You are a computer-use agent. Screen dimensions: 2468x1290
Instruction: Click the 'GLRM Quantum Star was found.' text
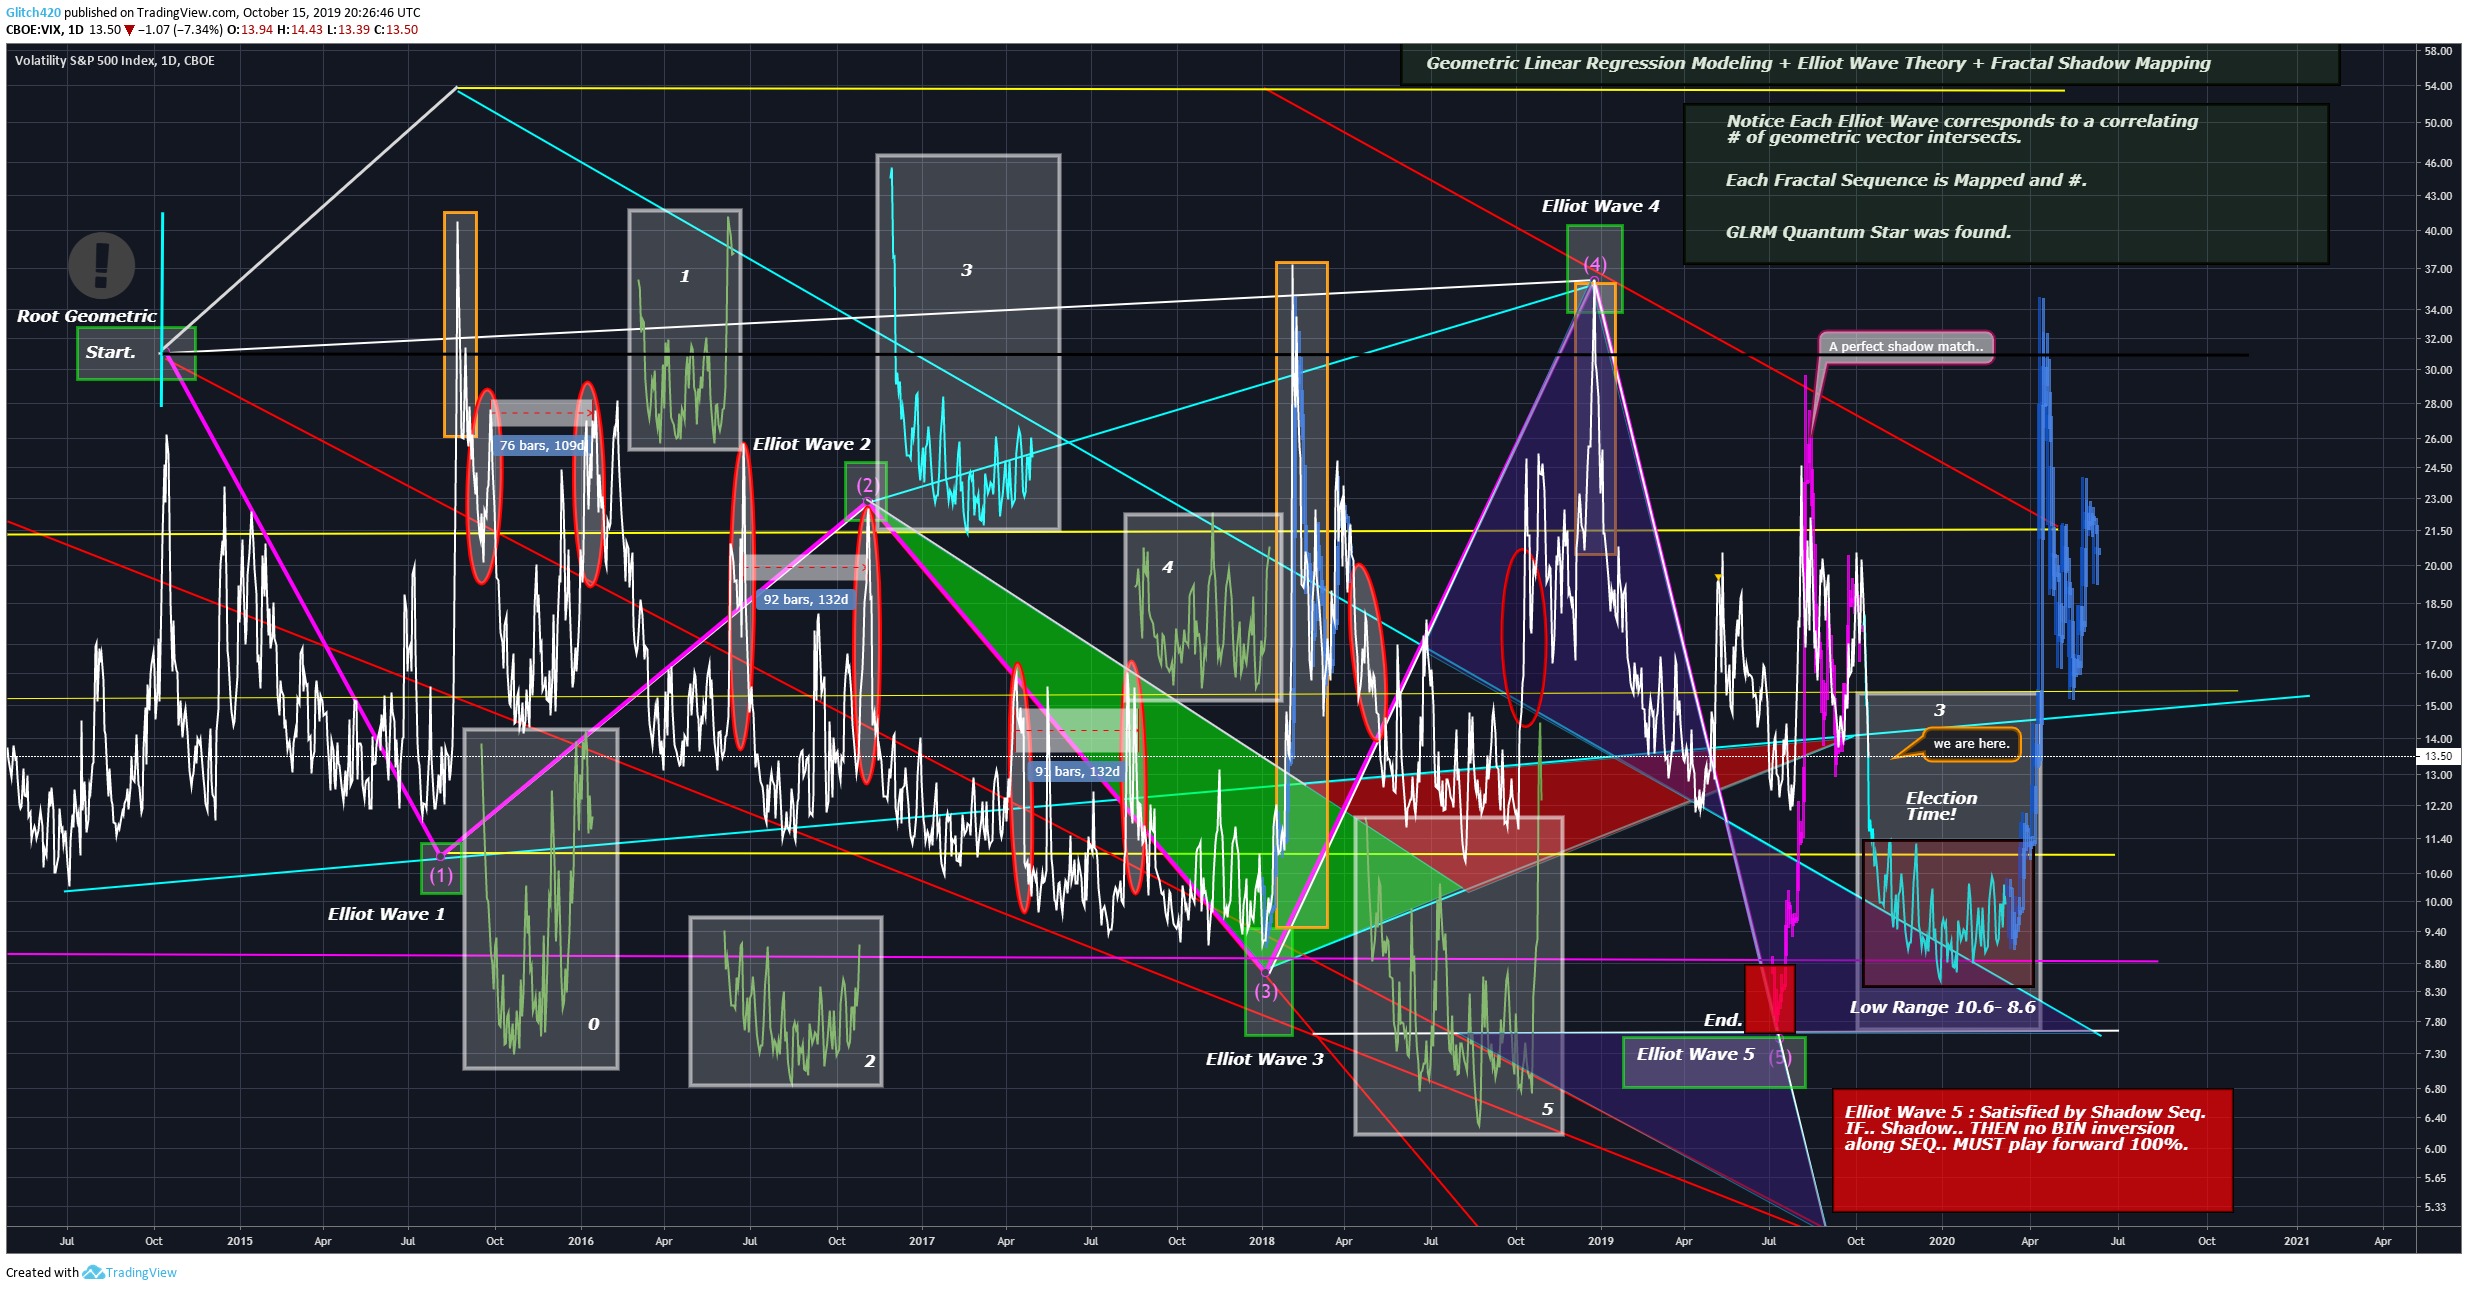[1868, 232]
